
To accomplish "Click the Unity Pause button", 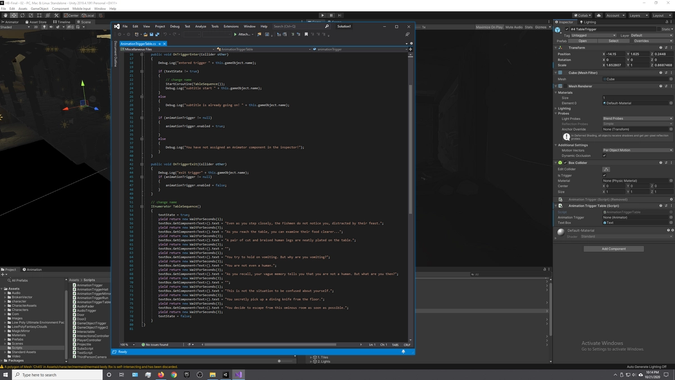I will [331, 15].
